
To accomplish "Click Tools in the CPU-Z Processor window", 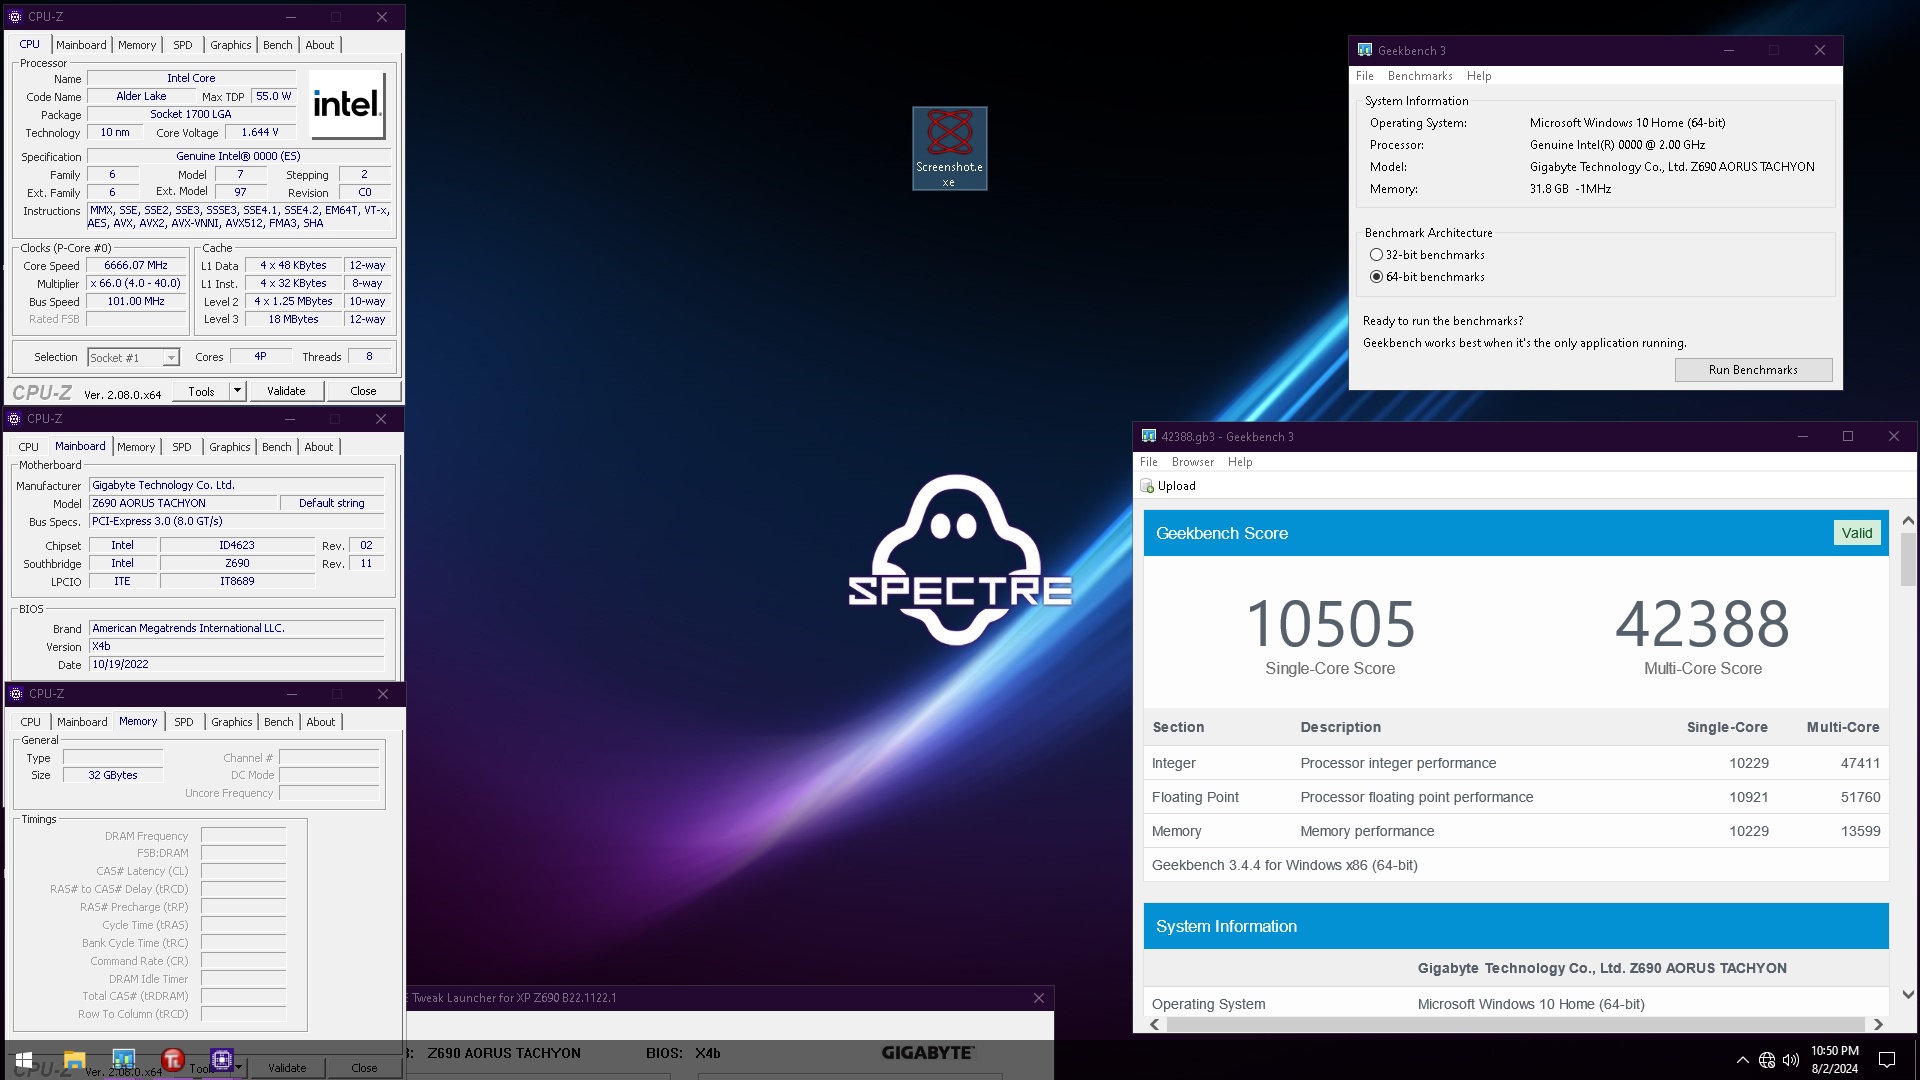I will [201, 391].
